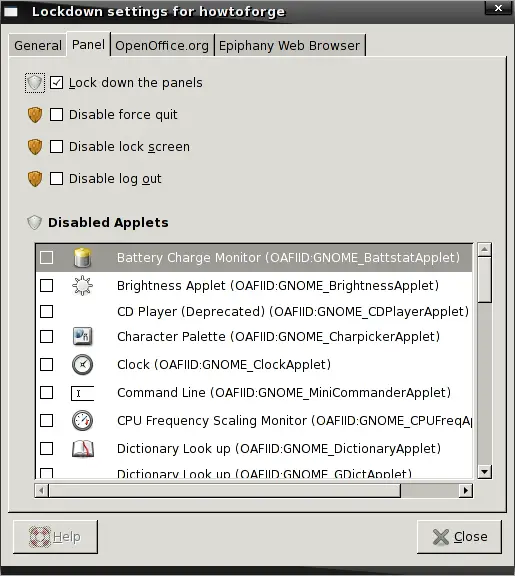
Task: Enable Disable log out checkbox
Action: [56, 179]
